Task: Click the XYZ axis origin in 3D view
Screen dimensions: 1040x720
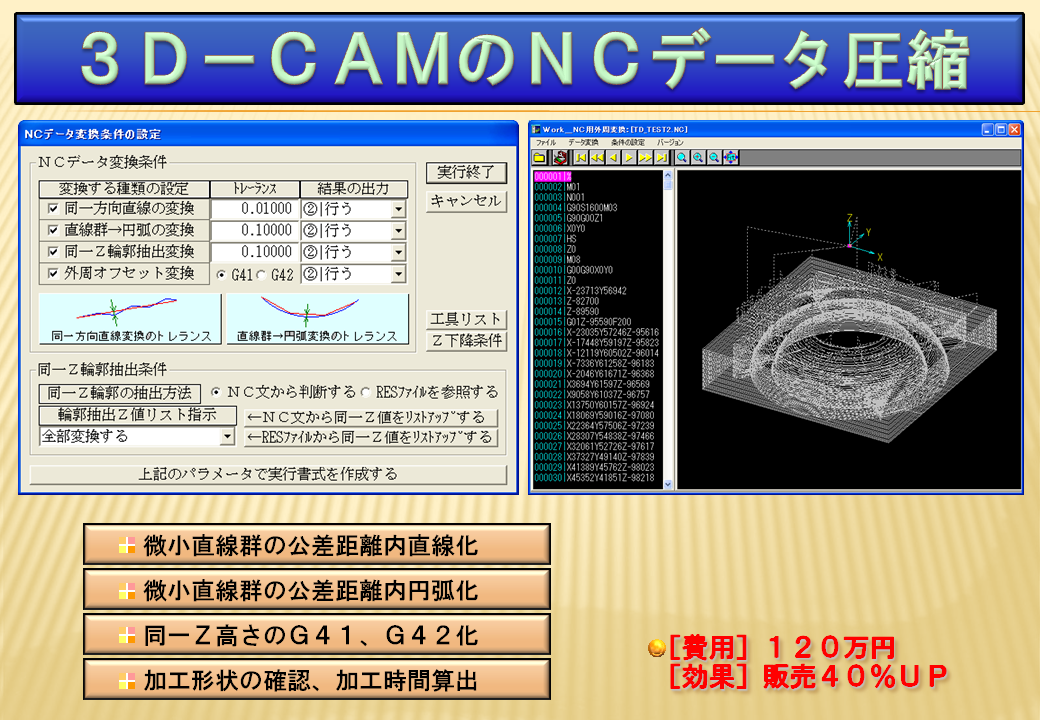Action: point(849,246)
